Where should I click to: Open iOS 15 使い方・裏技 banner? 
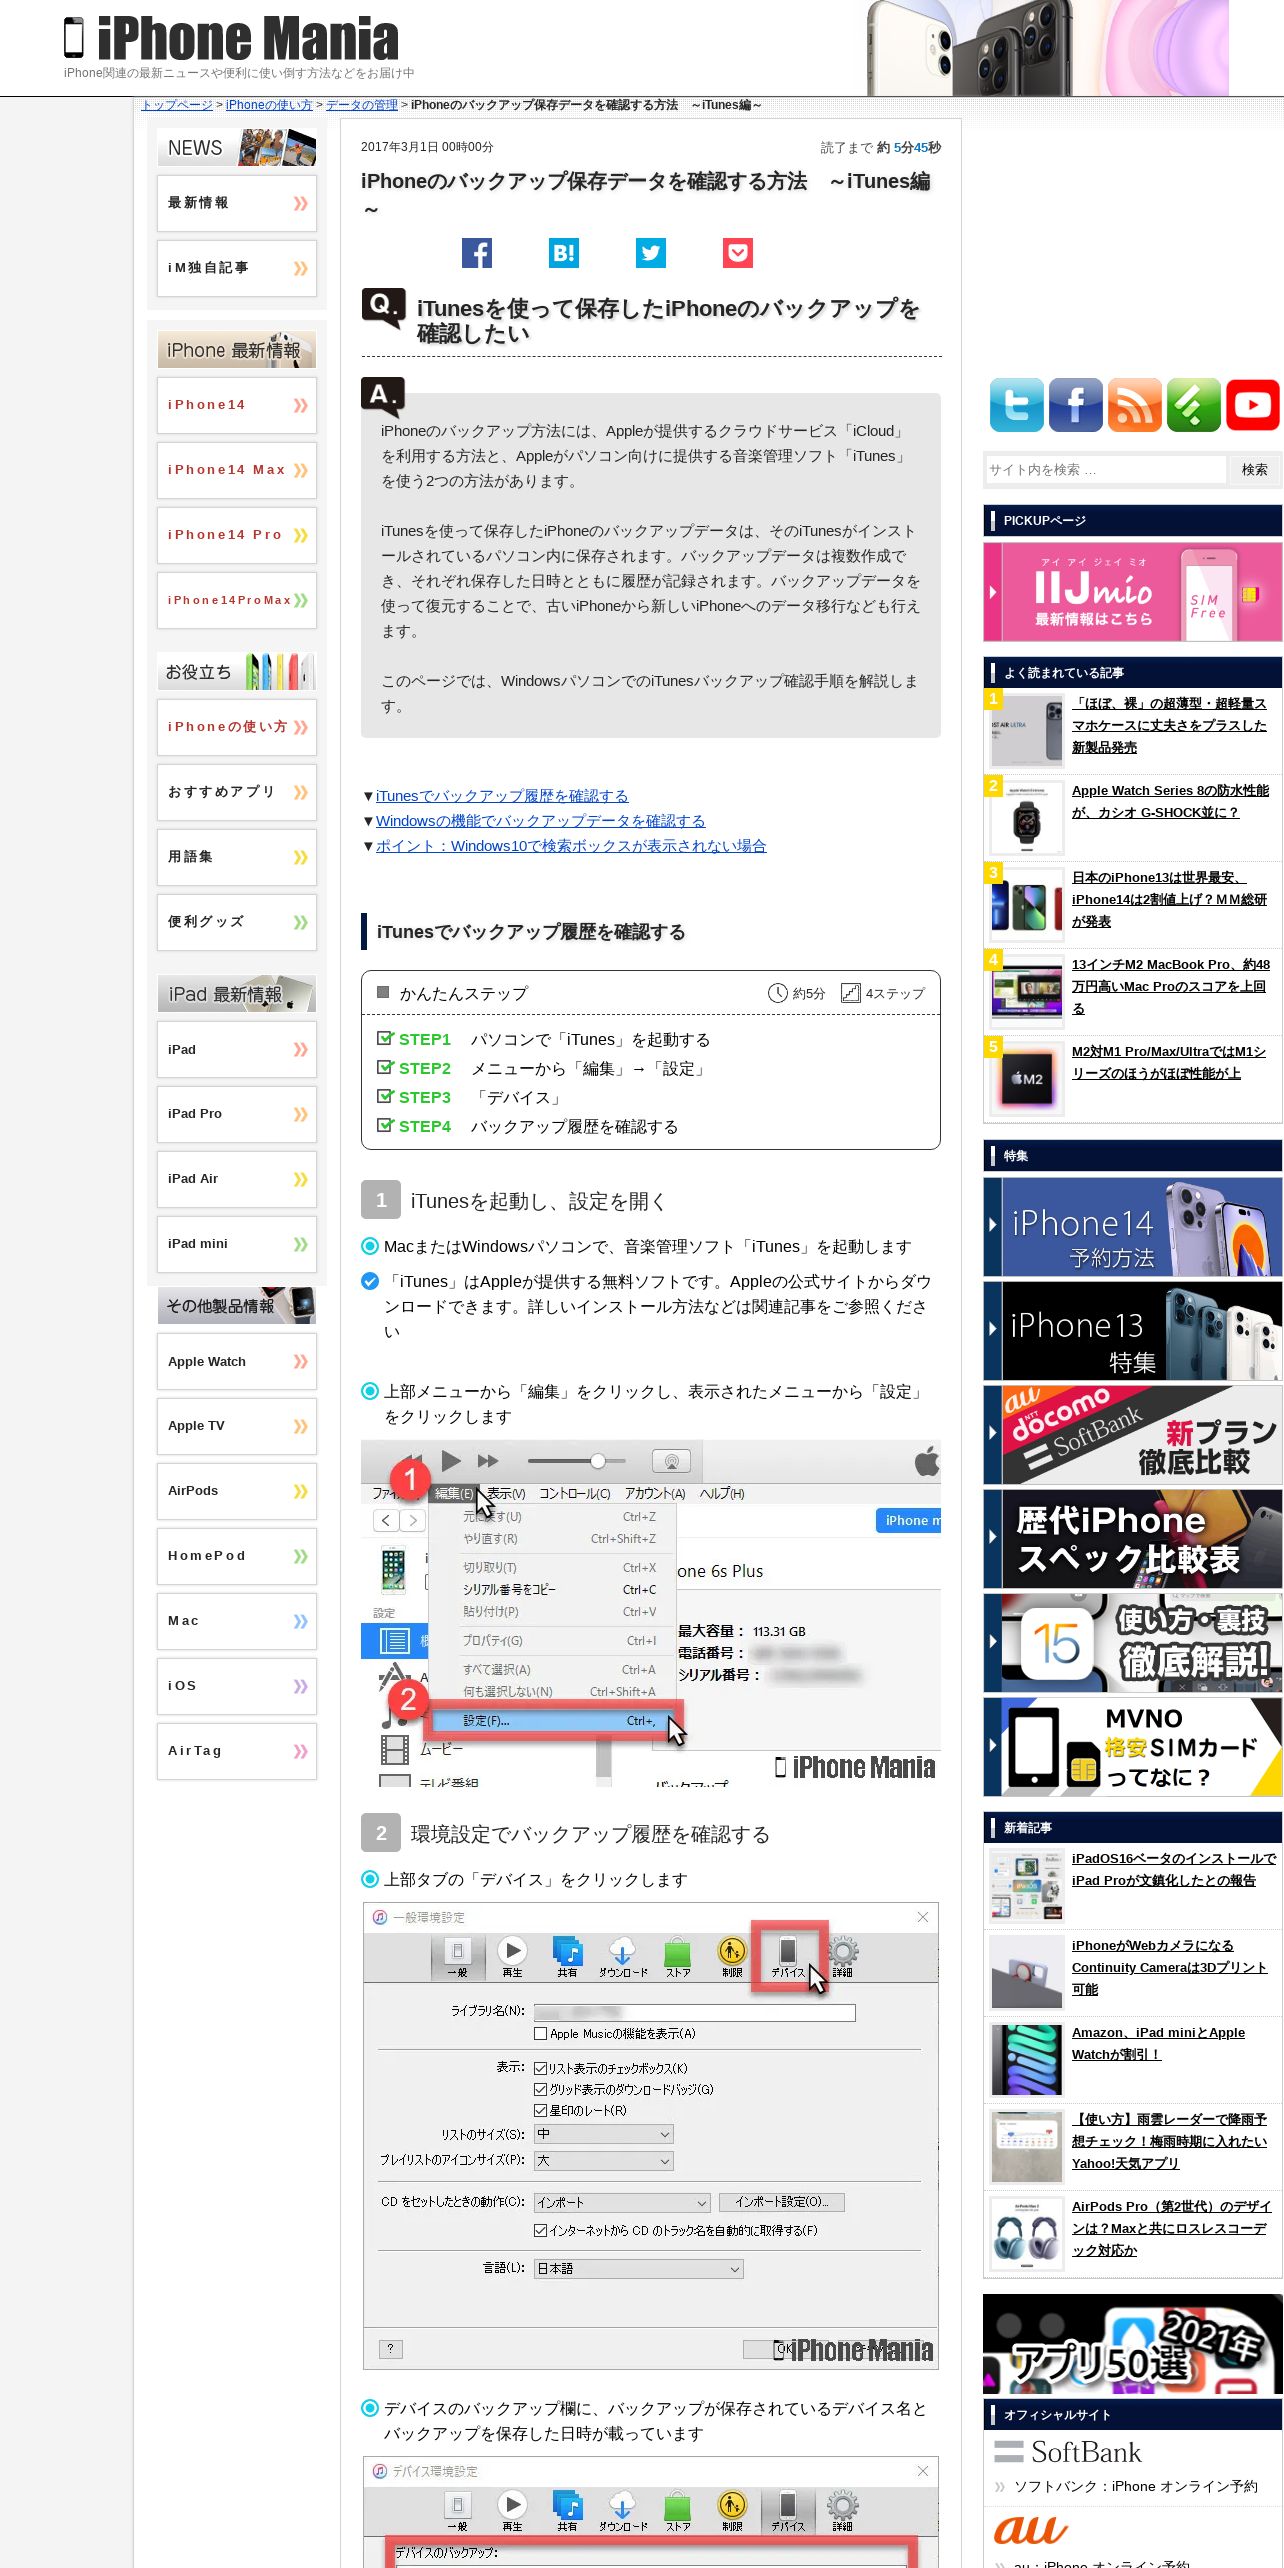click(1132, 1643)
